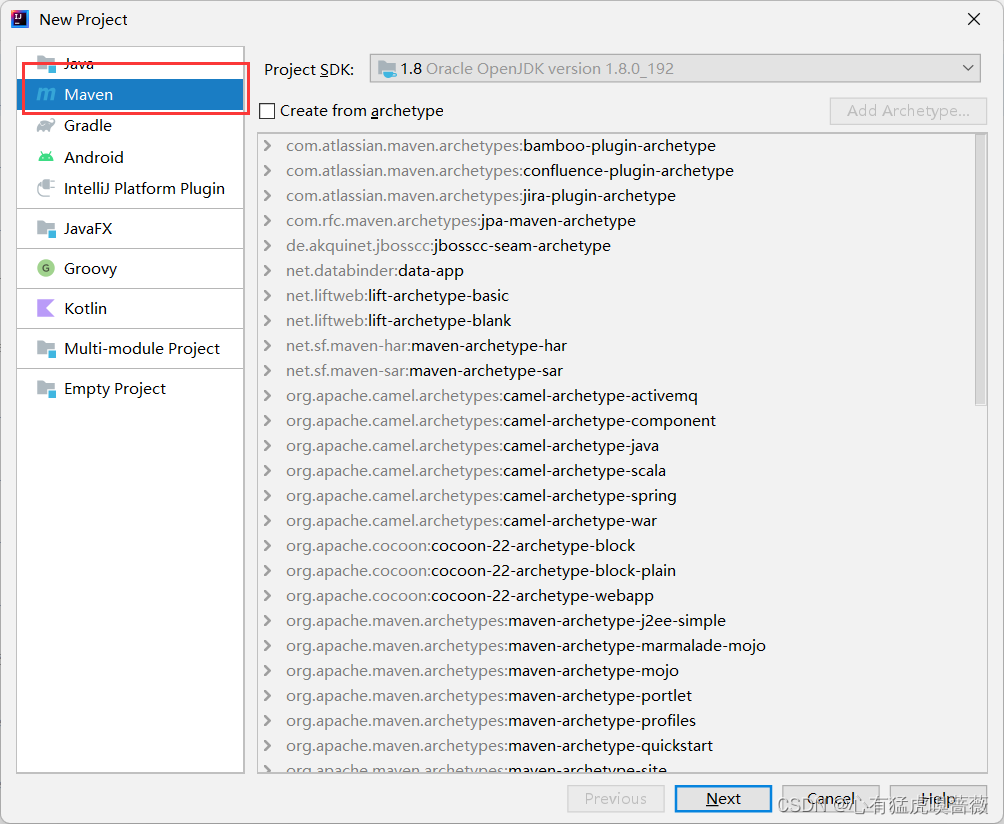The width and height of the screenshot is (1004, 824).
Task: Close the New Project dialog
Action: pos(974,19)
